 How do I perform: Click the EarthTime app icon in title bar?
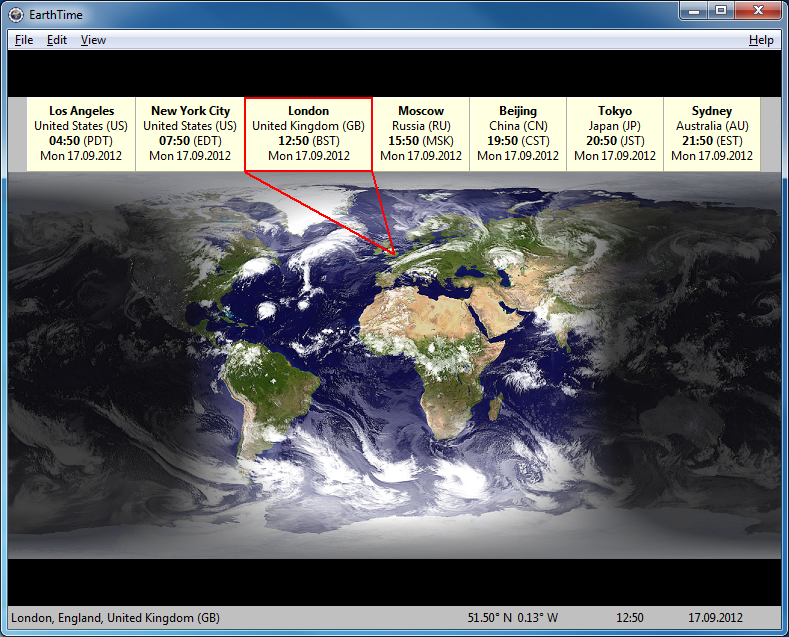coord(16,13)
